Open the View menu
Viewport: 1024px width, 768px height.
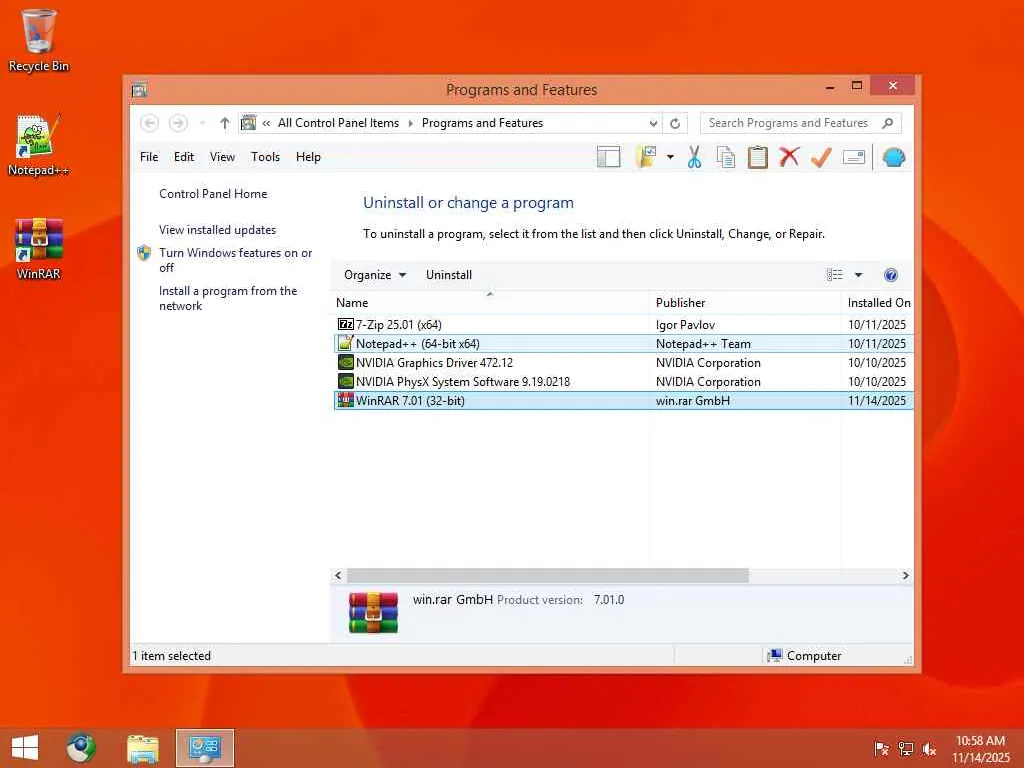pyautogui.click(x=222, y=157)
